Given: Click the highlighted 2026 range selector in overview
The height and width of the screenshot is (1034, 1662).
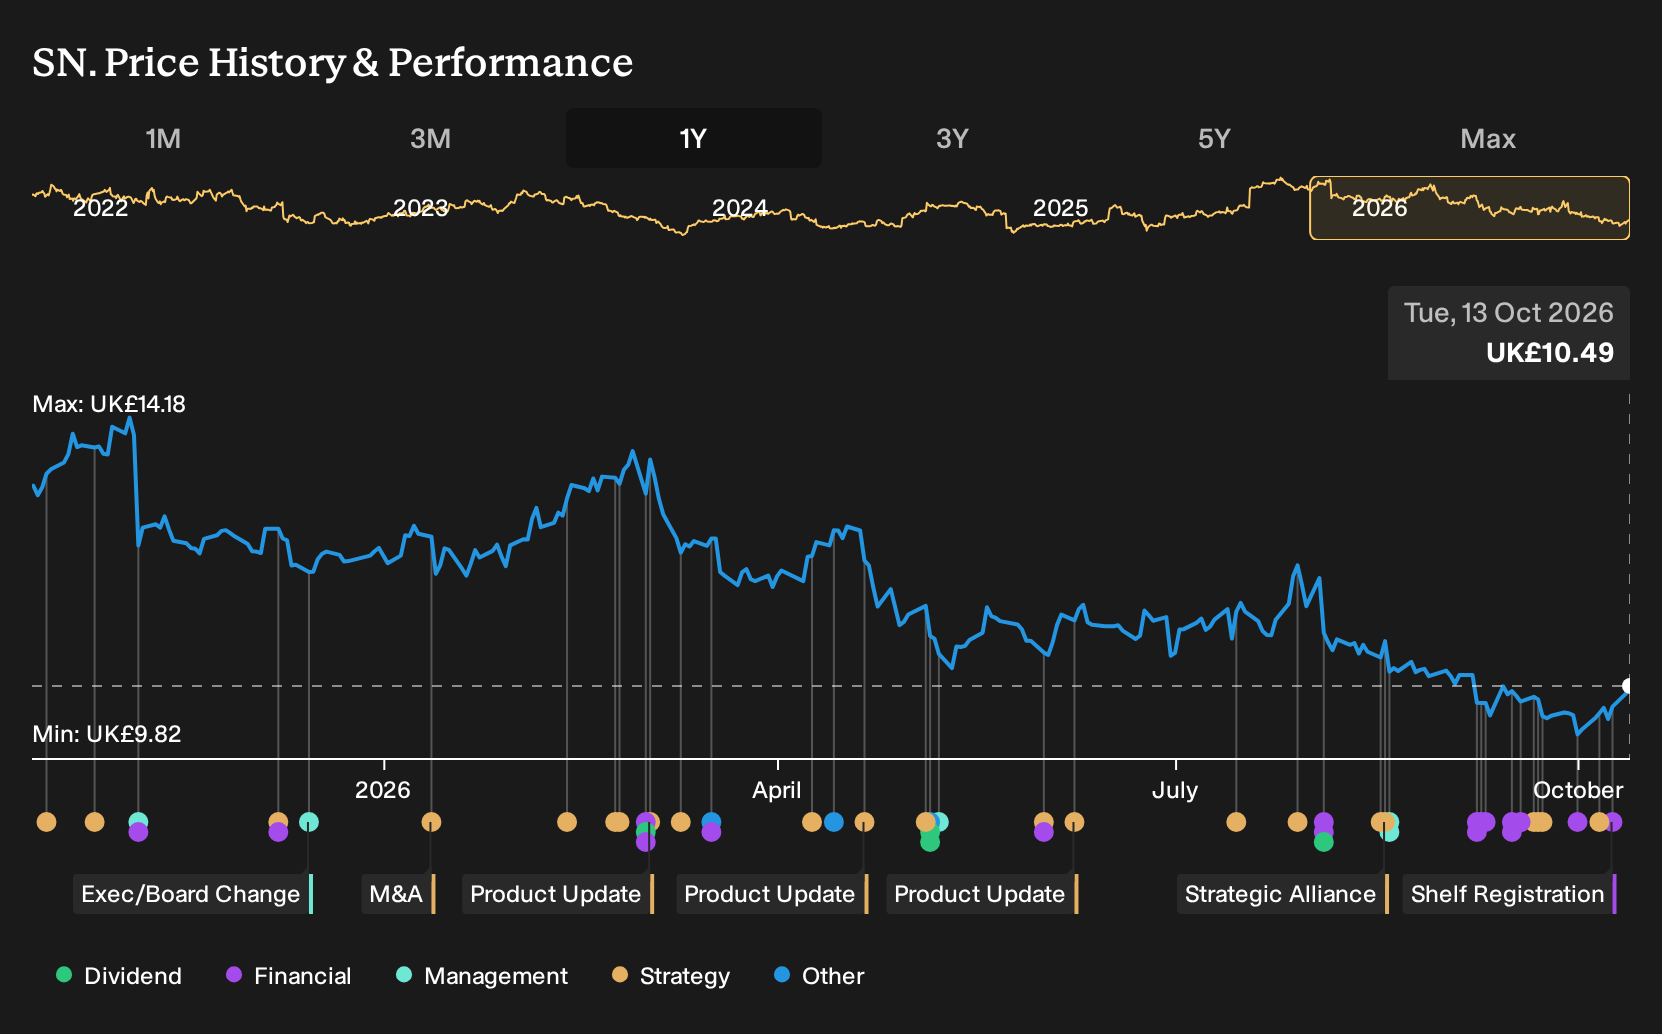Looking at the screenshot, I should coord(1469,208).
